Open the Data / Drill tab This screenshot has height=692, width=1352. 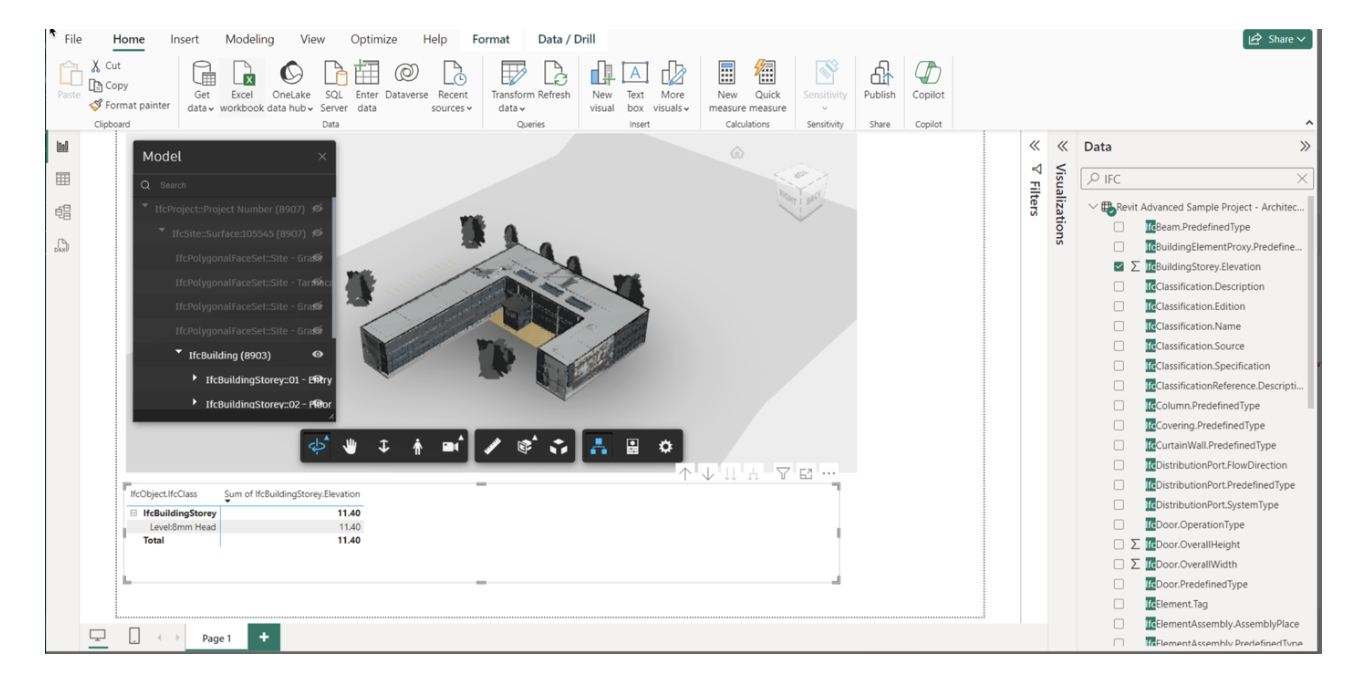pyautogui.click(x=566, y=39)
